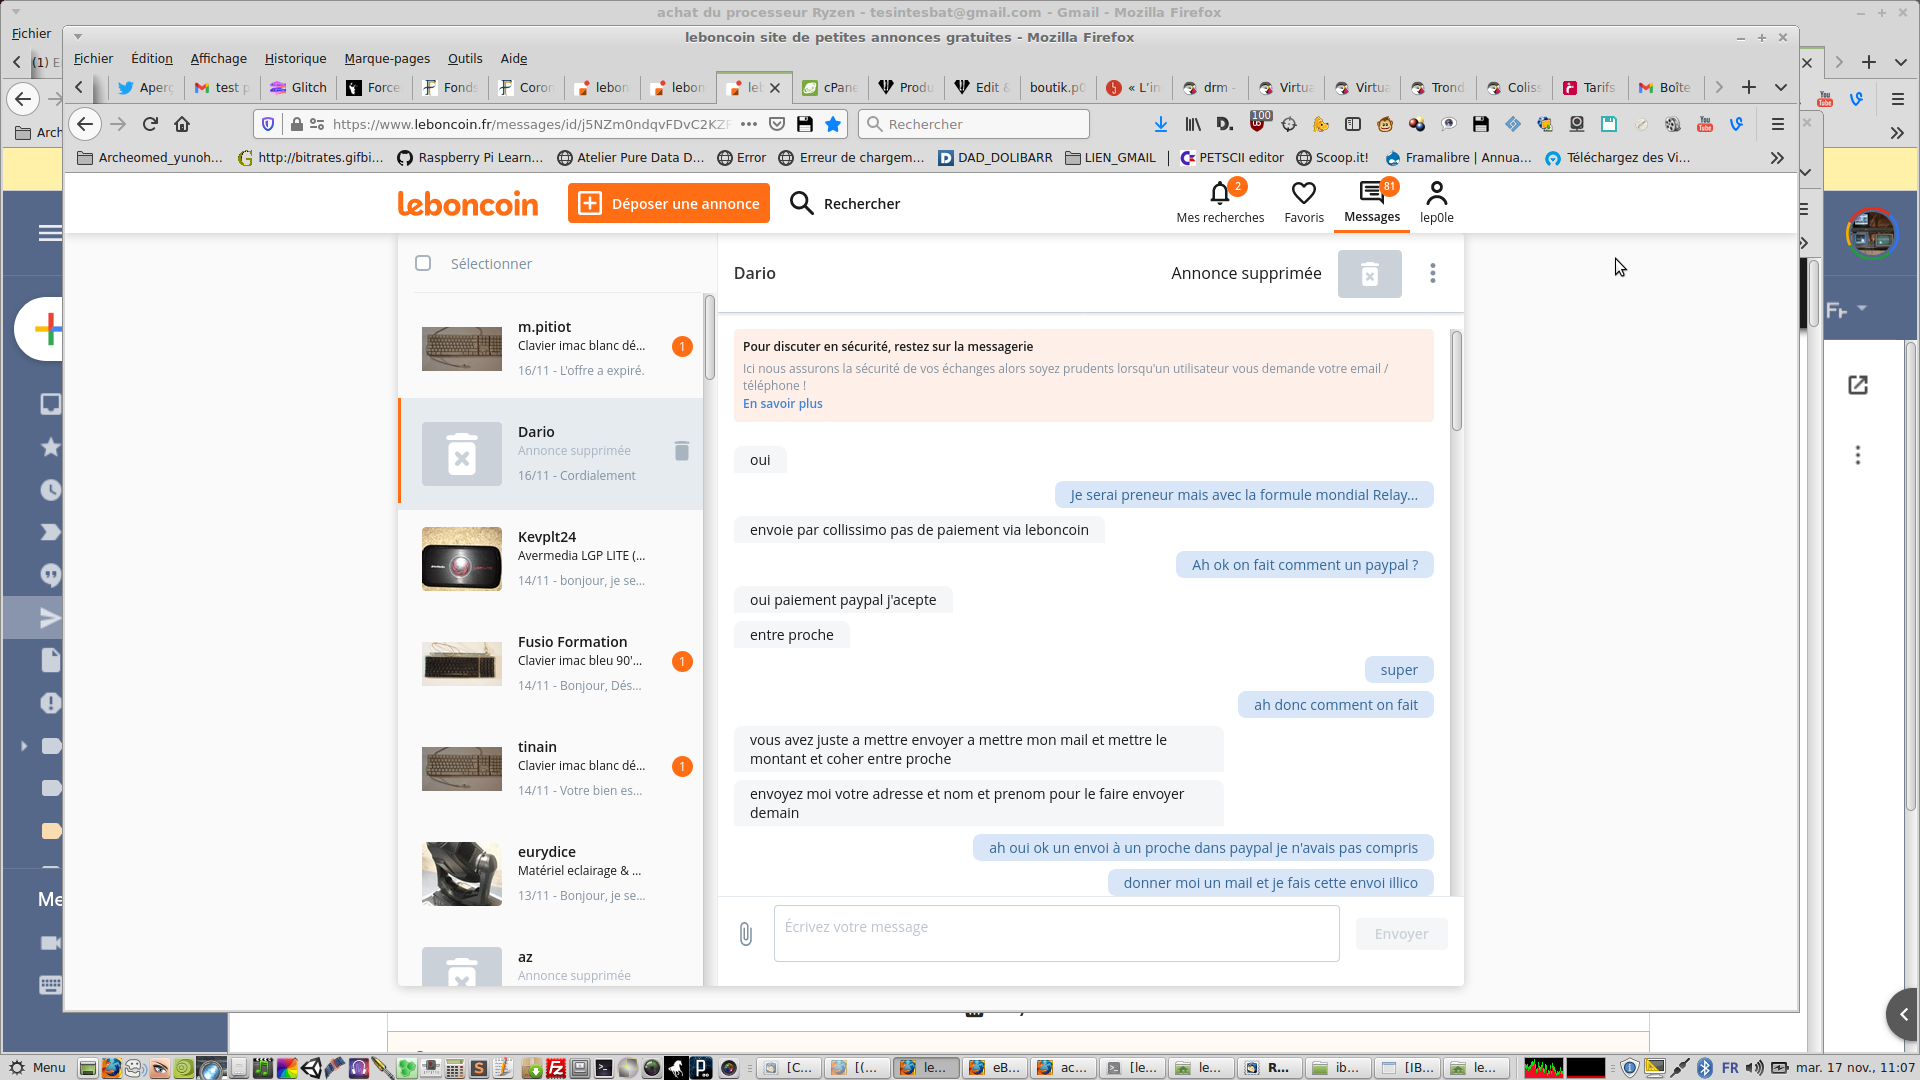Open the Kevplt24 conversation thumbnail

pos(462,559)
